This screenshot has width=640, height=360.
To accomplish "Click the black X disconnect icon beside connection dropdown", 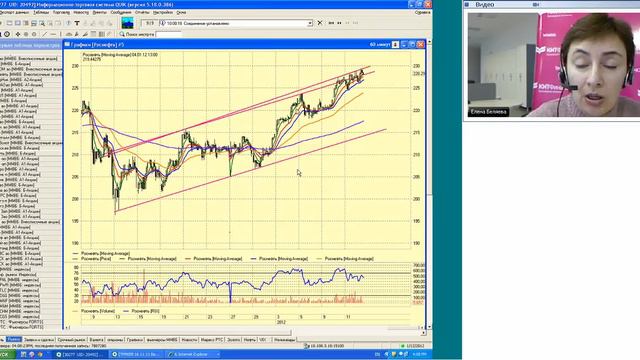I will [320, 23].
